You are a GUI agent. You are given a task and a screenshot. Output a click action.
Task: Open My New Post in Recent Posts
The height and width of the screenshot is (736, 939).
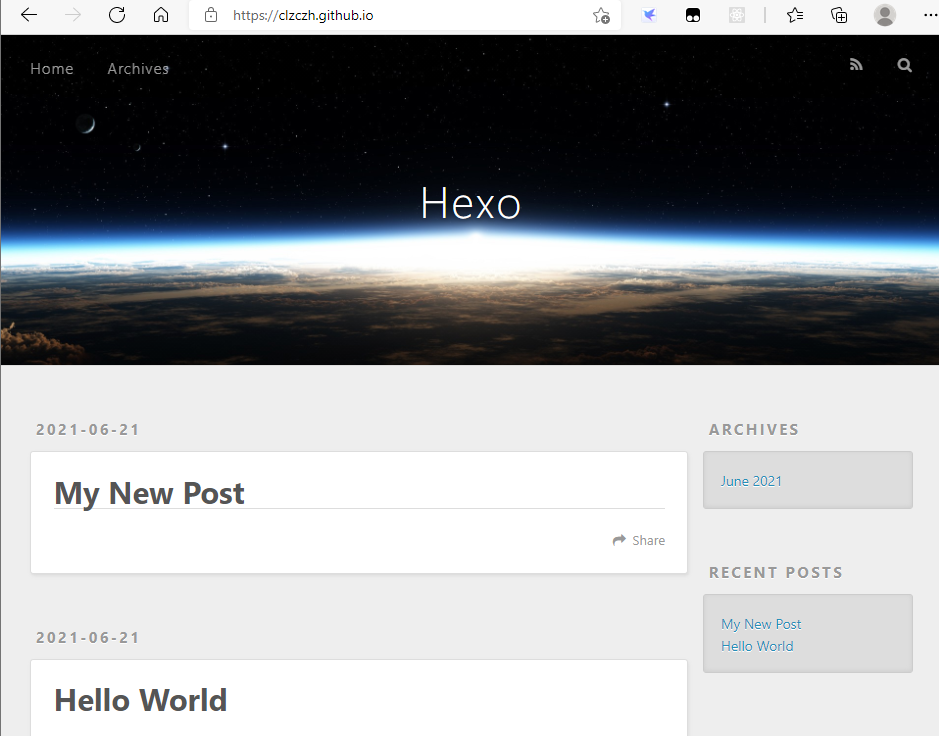coord(761,624)
